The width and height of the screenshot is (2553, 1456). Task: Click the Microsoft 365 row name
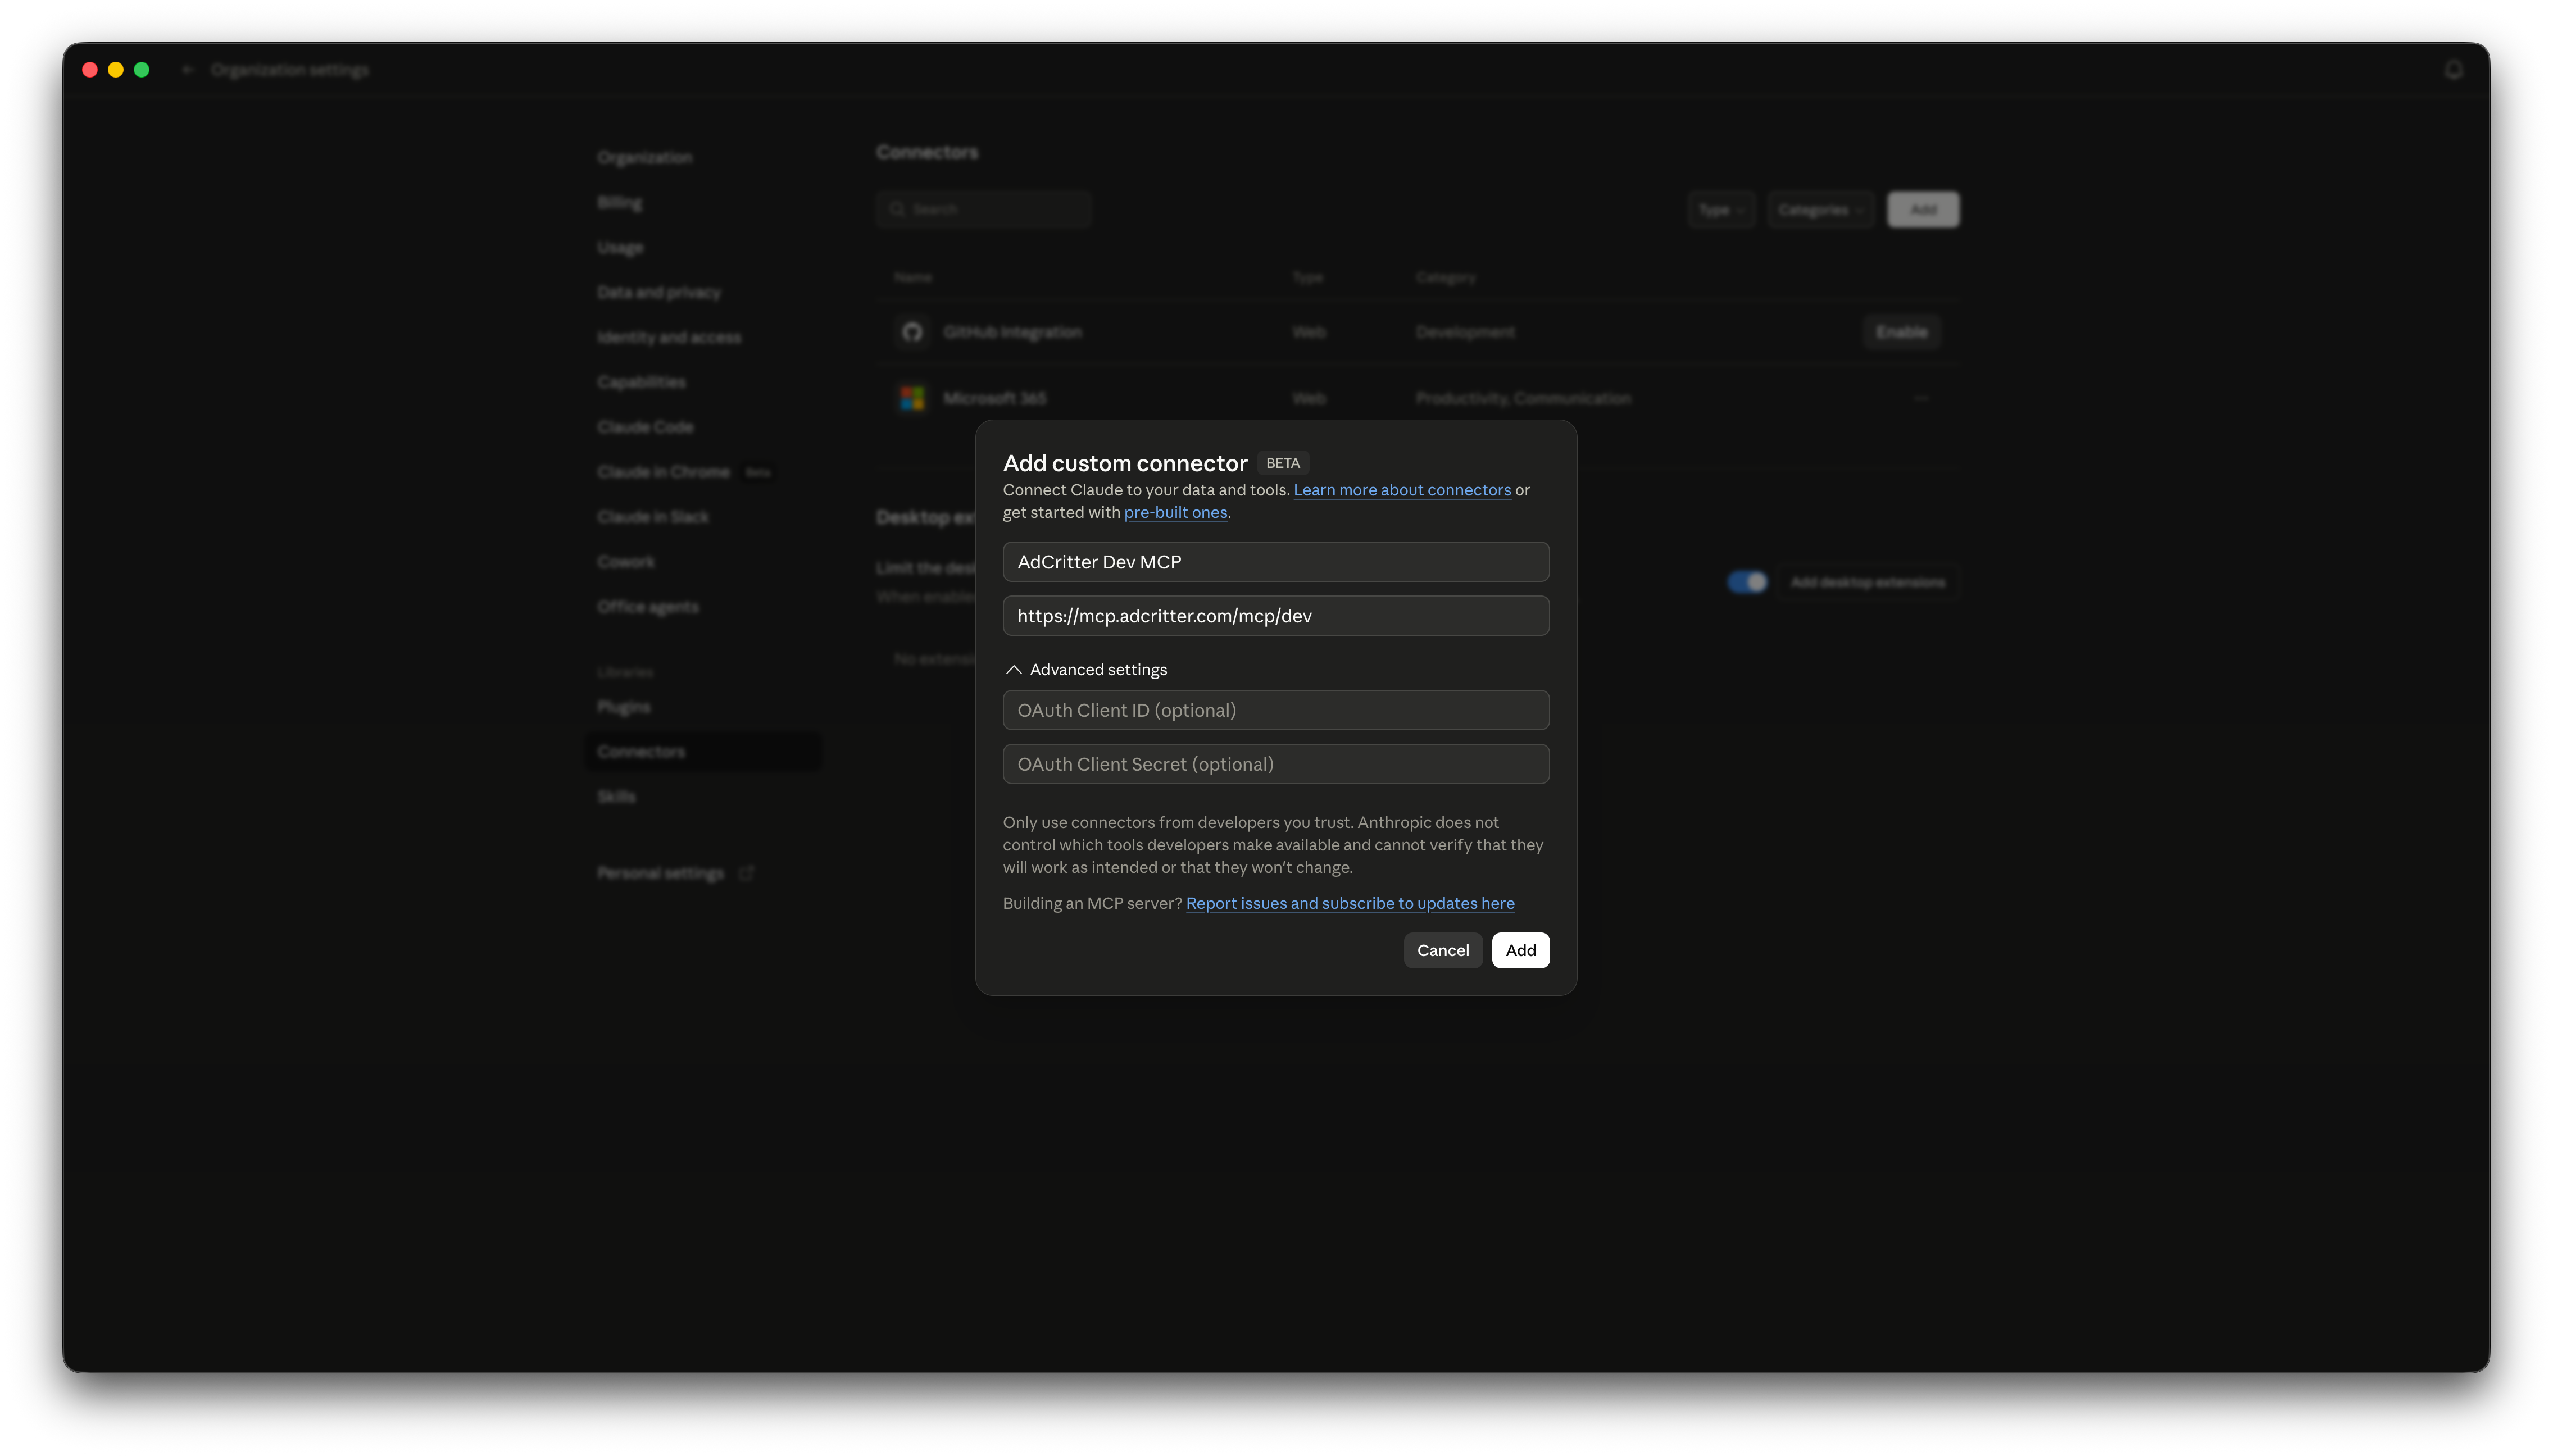point(994,398)
